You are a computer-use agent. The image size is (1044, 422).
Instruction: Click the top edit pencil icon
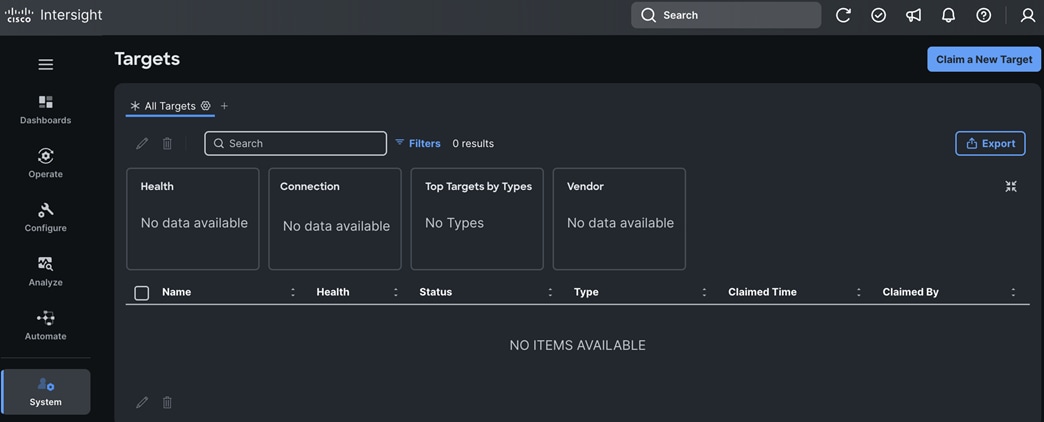[142, 143]
